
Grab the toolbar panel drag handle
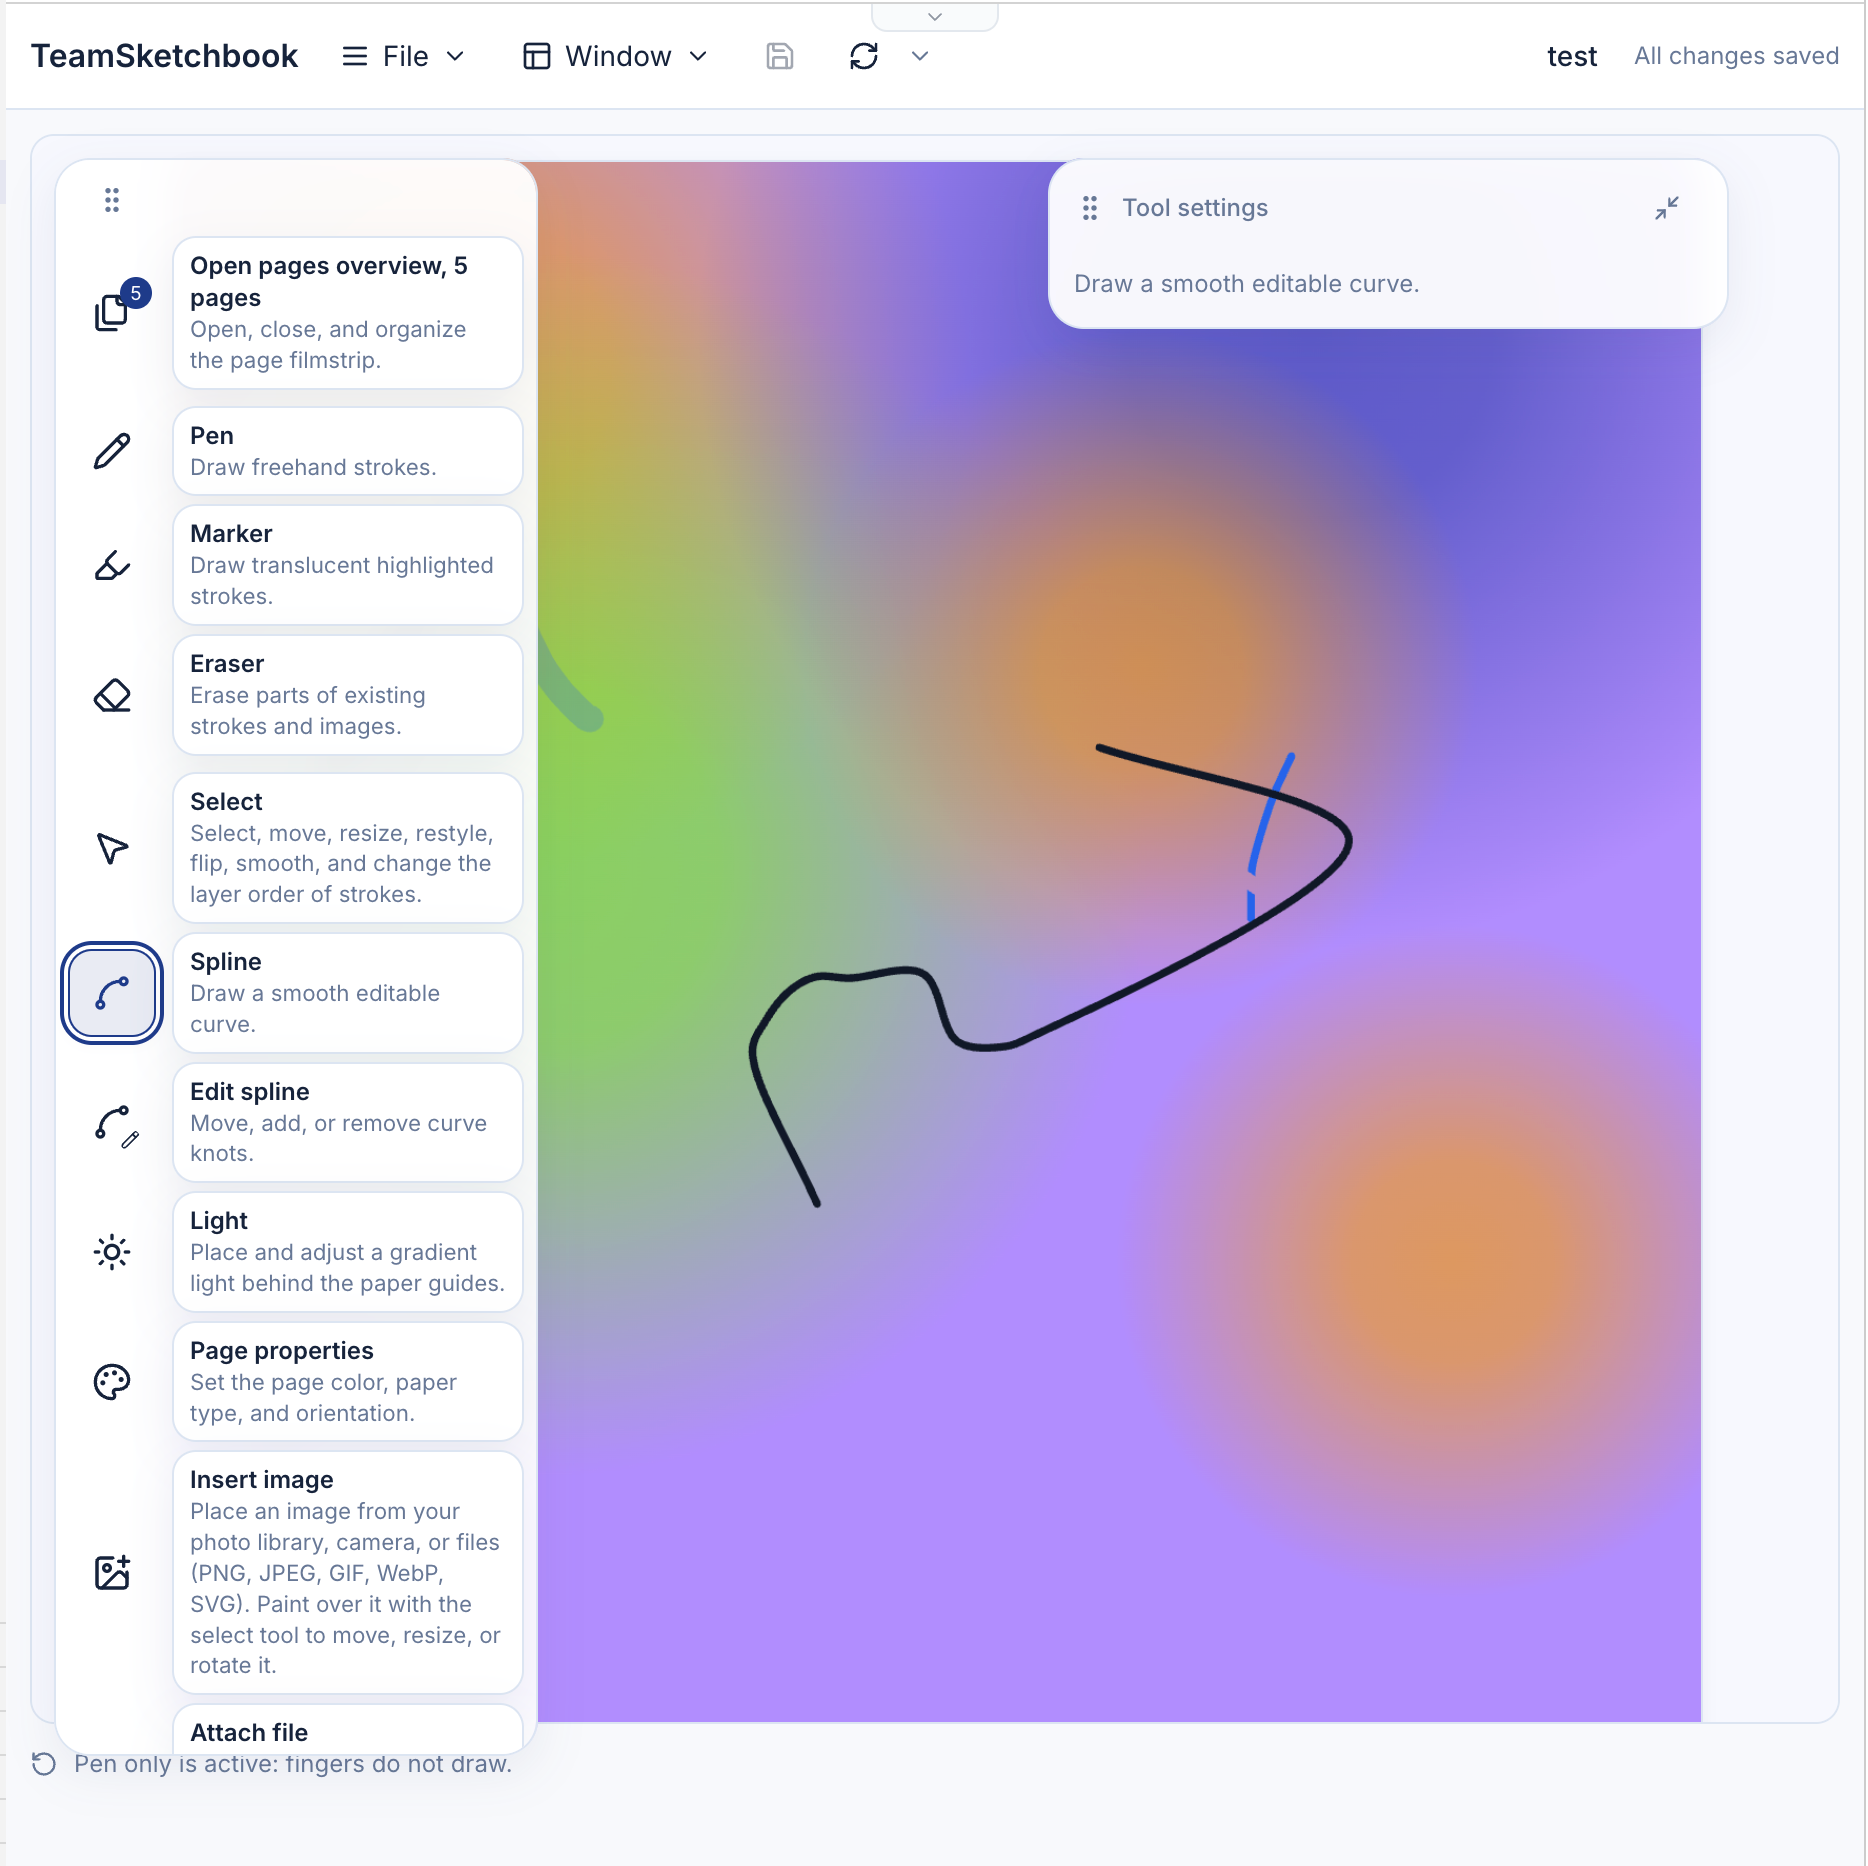[x=112, y=200]
